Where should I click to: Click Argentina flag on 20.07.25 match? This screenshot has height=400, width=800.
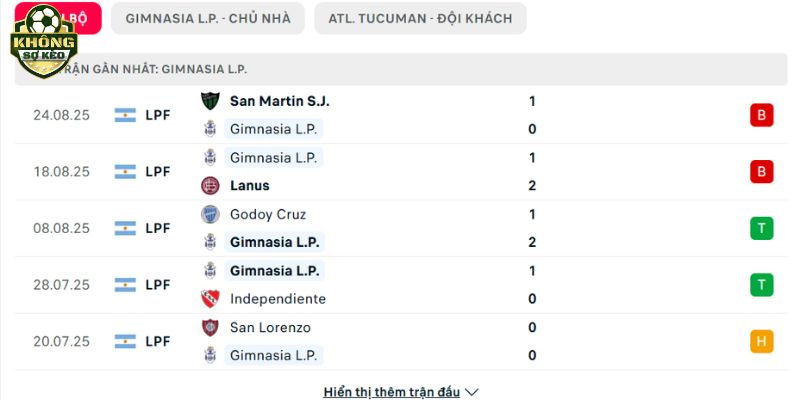125,341
